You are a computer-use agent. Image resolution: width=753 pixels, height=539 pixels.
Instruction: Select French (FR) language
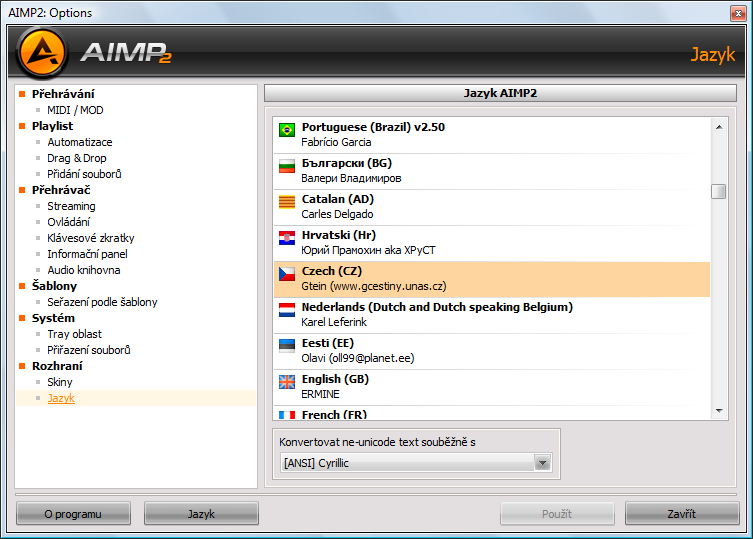(492, 413)
